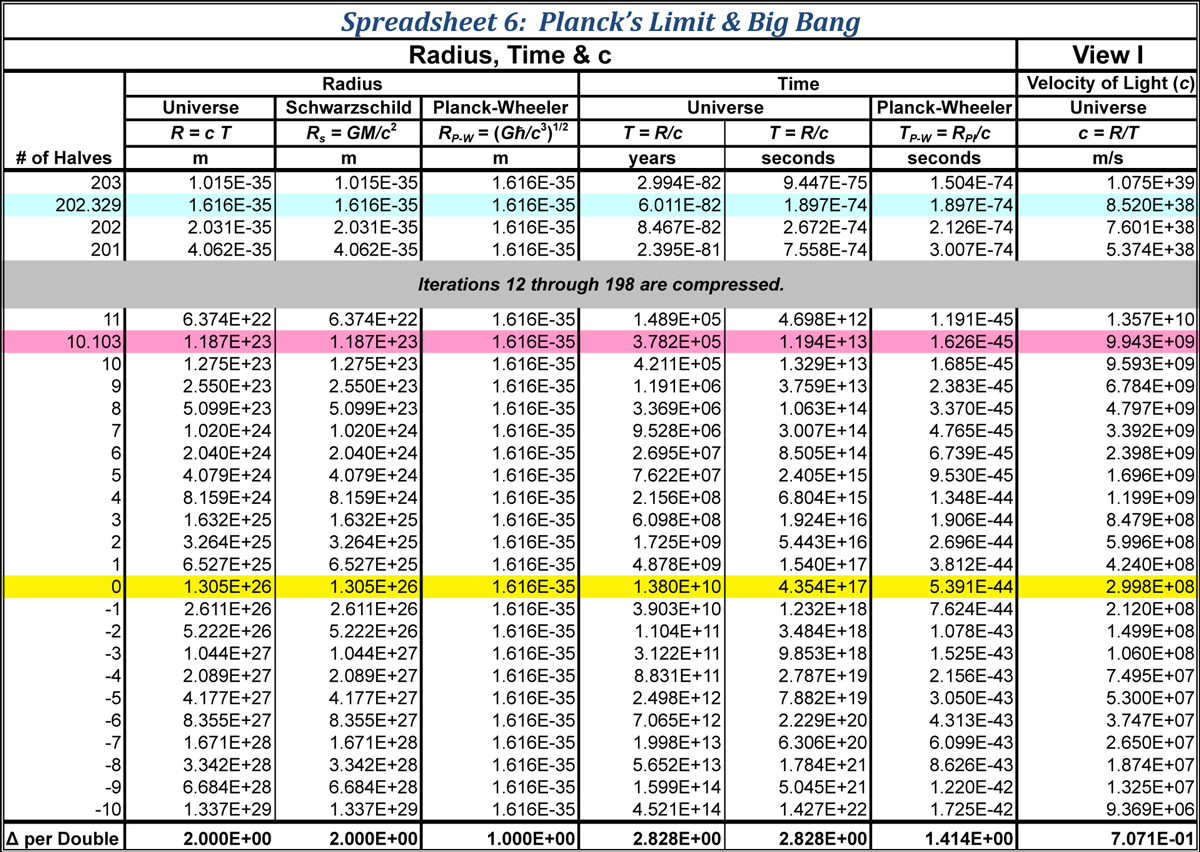Select the 7.071E-01 cell in the bottom row
Screen dimensions: 1200x852
(x=1107, y=837)
